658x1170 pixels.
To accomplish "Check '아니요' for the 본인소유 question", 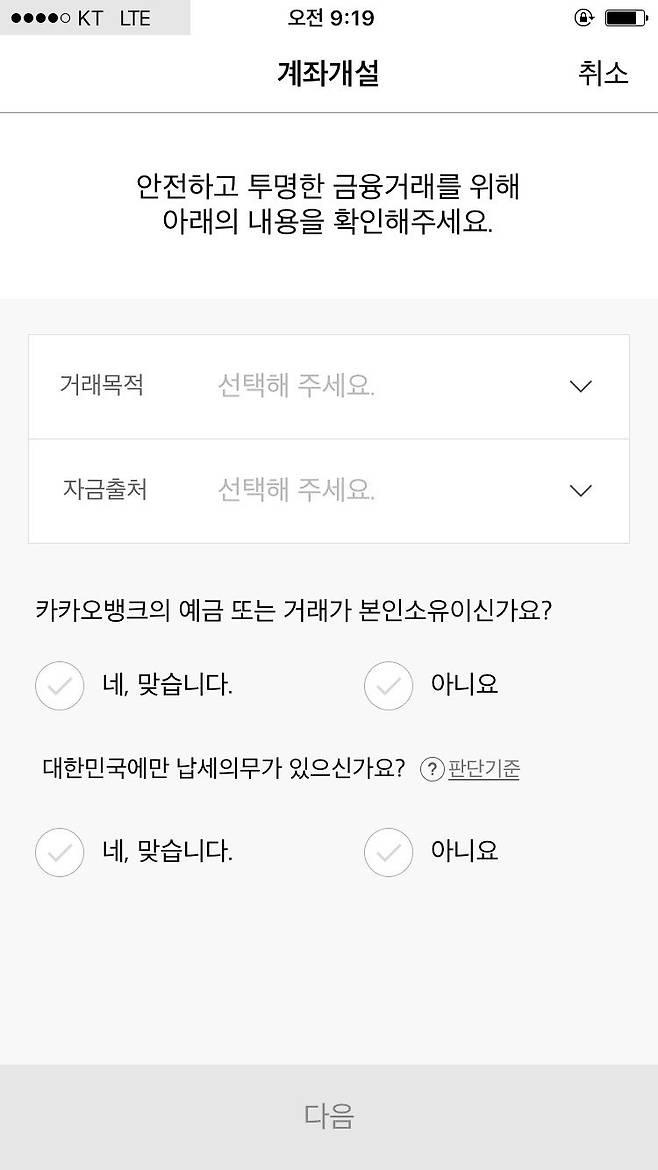I will click(x=388, y=686).
